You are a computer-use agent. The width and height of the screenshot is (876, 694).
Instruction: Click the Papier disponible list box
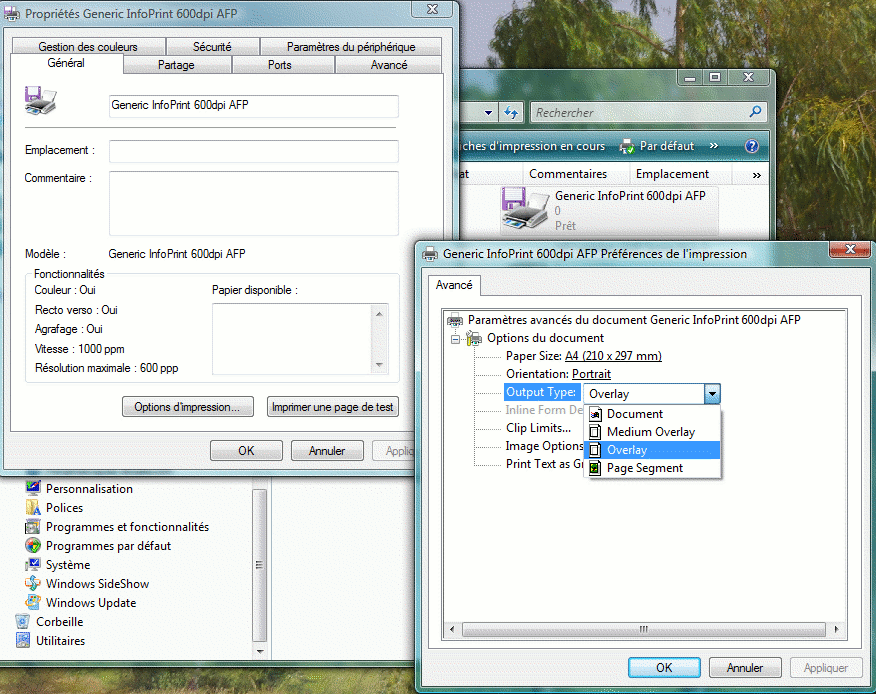pyautogui.click(x=300, y=339)
